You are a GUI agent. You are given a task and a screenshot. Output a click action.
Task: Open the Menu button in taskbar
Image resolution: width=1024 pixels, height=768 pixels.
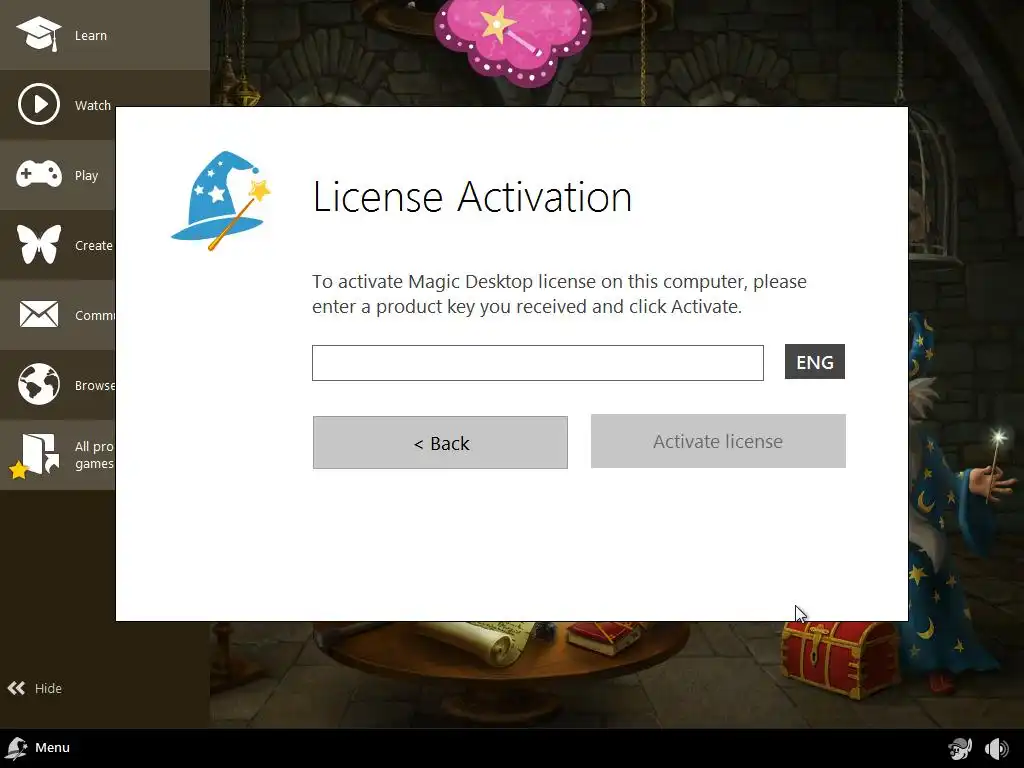click(38, 748)
